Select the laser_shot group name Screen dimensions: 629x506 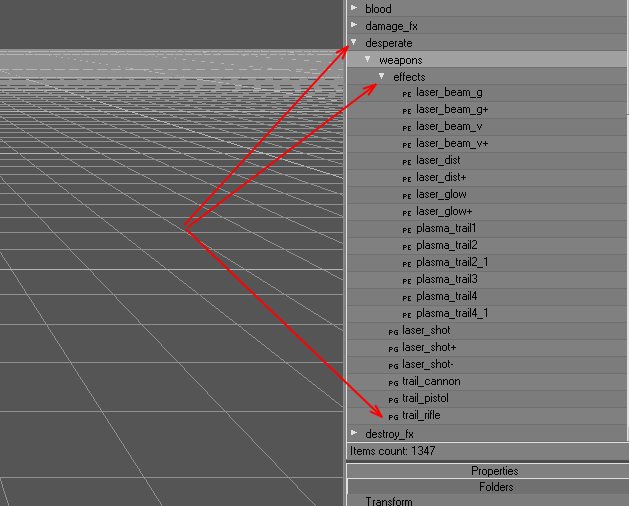click(x=426, y=330)
